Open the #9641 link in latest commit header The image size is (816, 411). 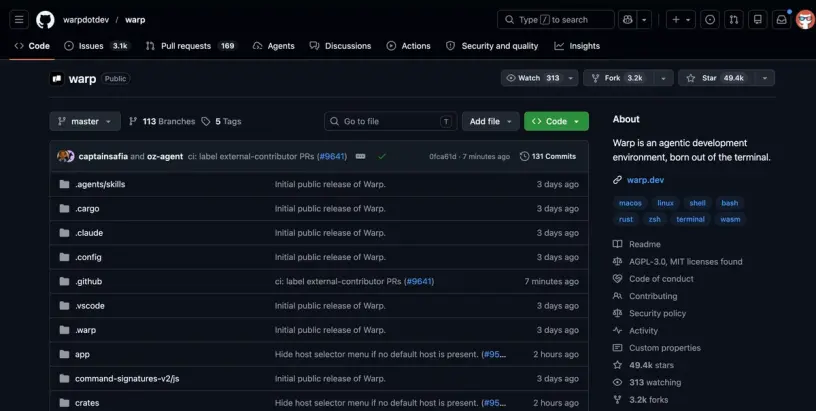(x=333, y=157)
